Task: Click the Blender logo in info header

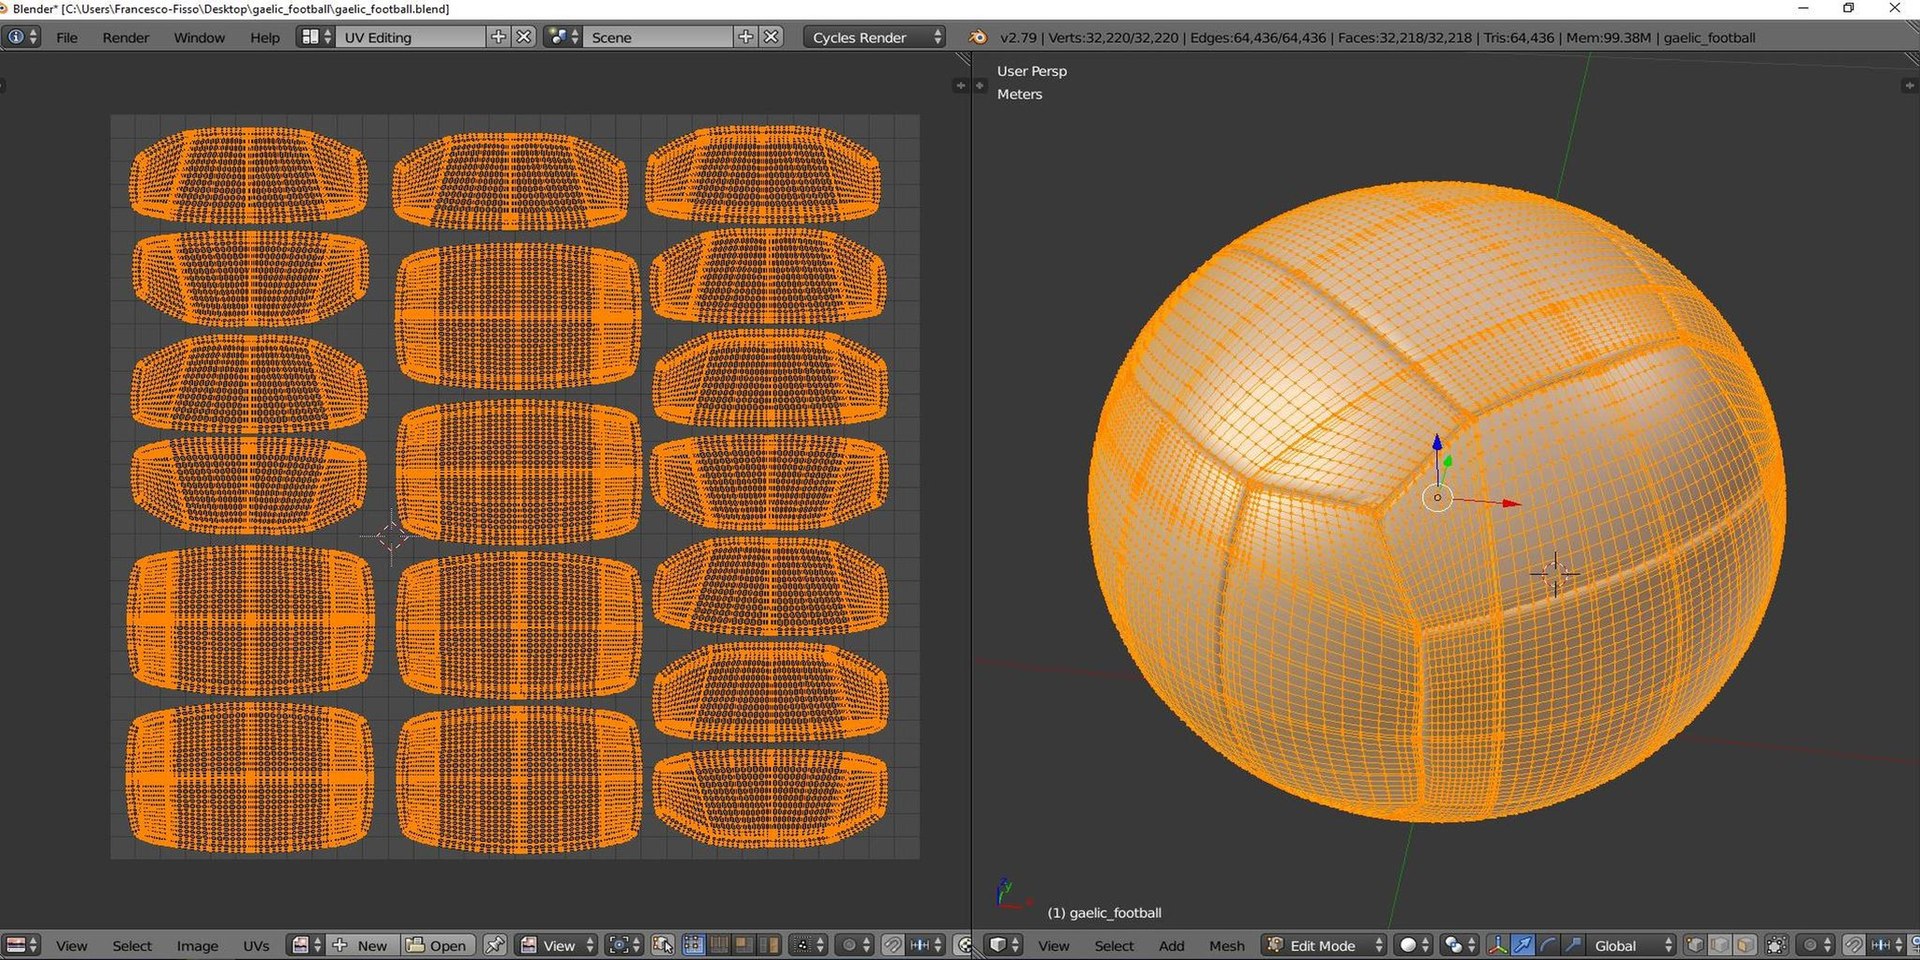Action: pyautogui.click(x=978, y=37)
